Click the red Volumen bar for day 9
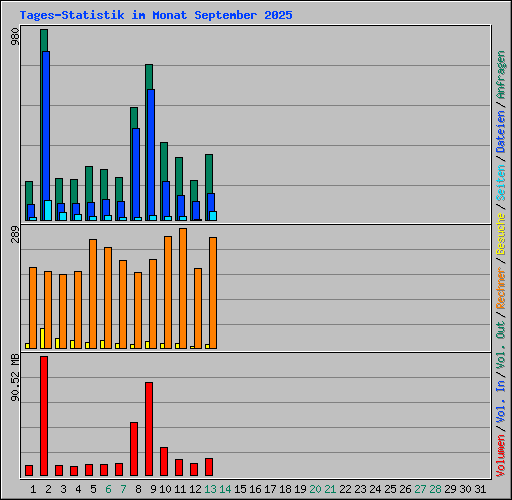Image resolution: width=512 pixels, height=500 pixels. 149,429
